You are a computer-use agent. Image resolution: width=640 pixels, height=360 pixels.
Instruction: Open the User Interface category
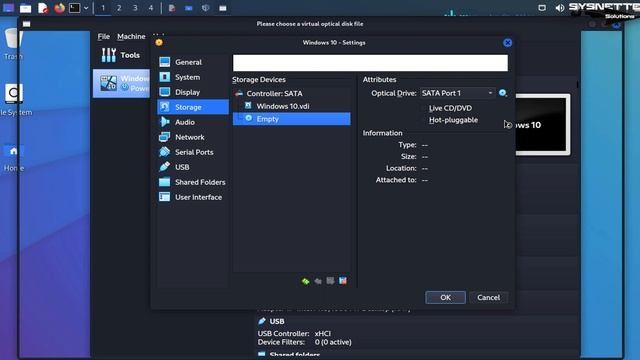(x=192, y=197)
